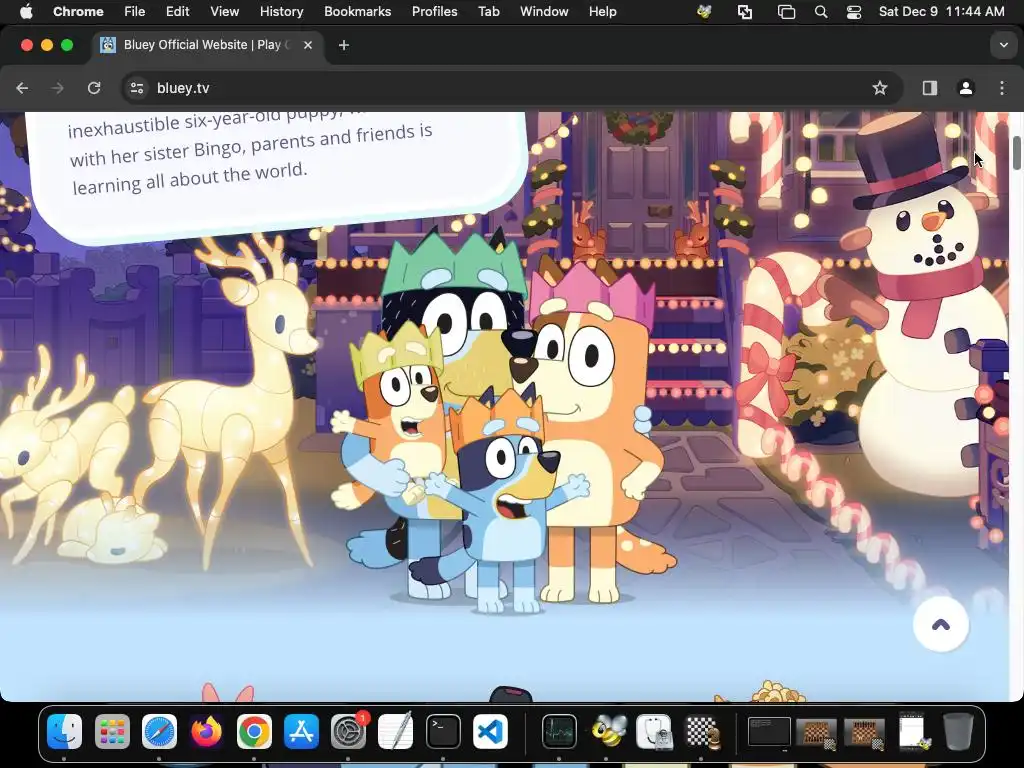Restore the minimized document window in the Dock
The height and width of the screenshot is (768, 1024).
coord(912,731)
